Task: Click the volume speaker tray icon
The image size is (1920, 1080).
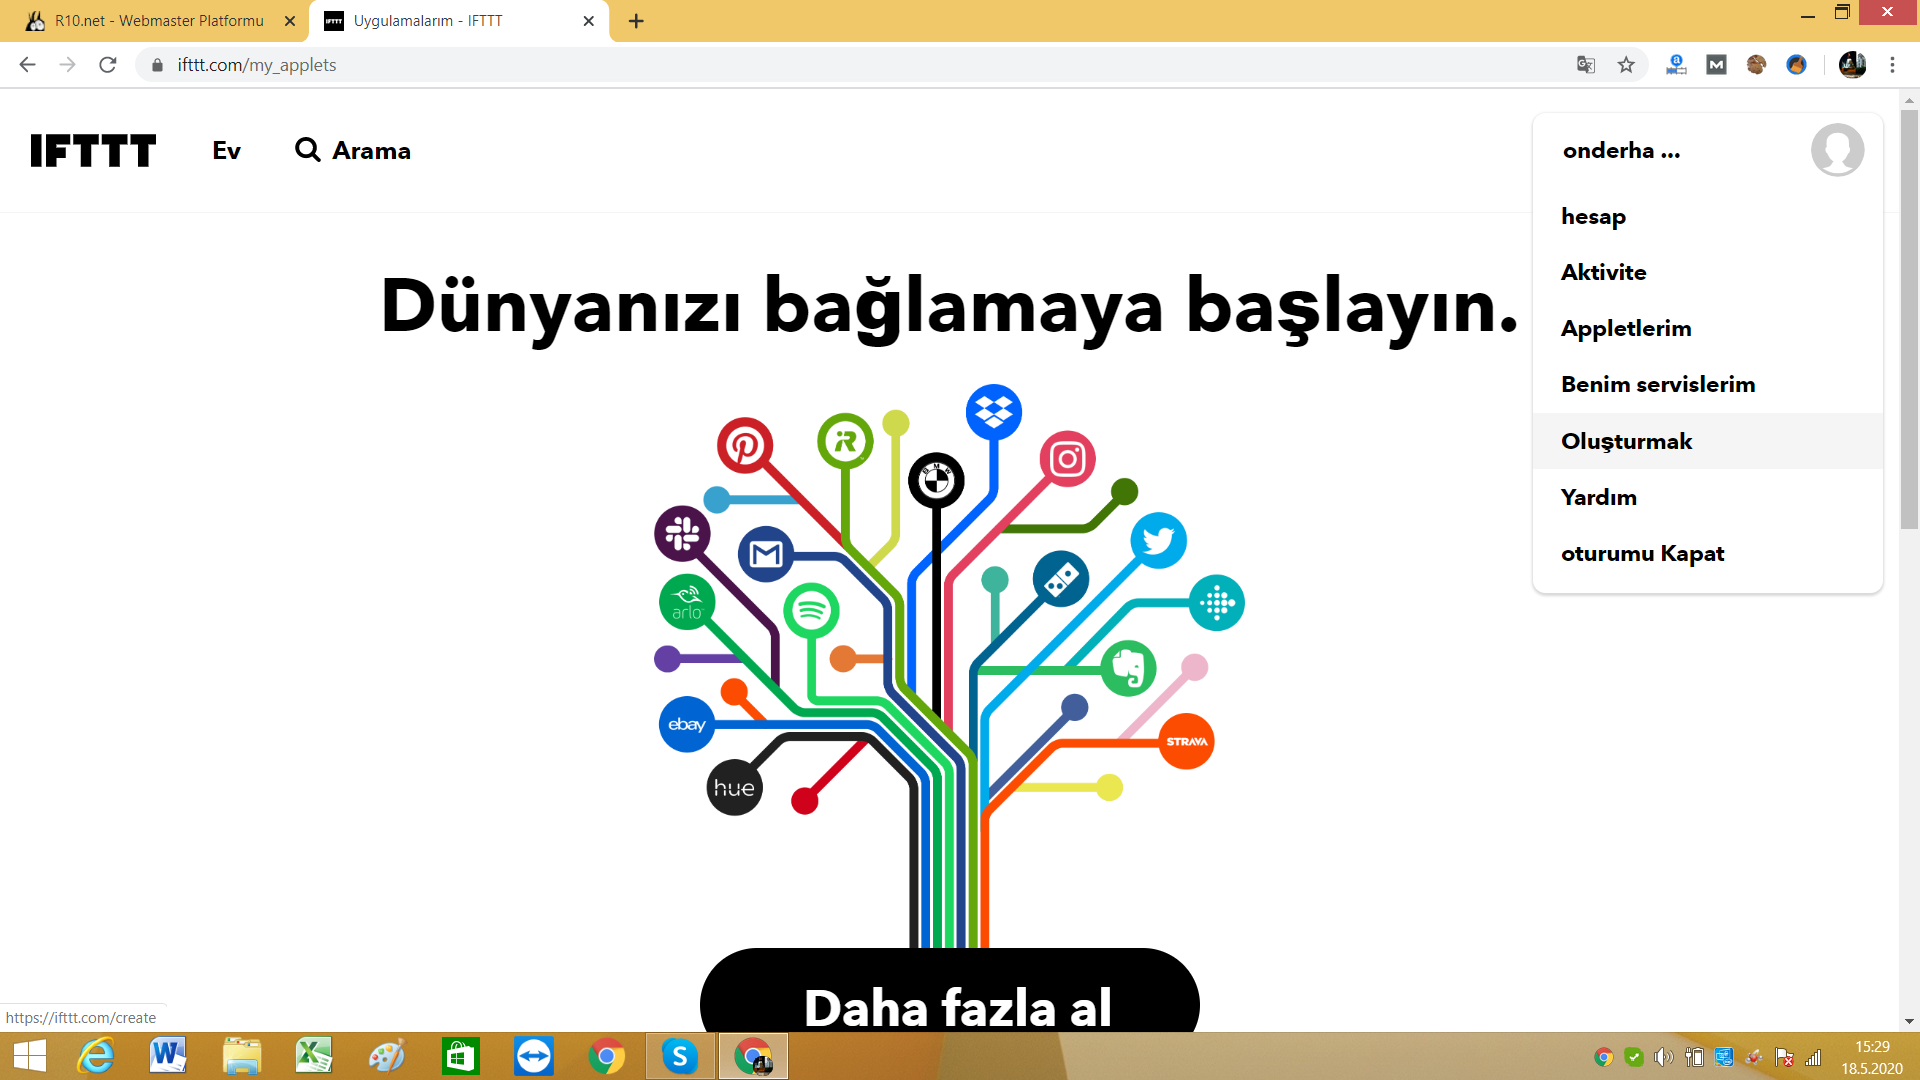Action: point(1663,1057)
